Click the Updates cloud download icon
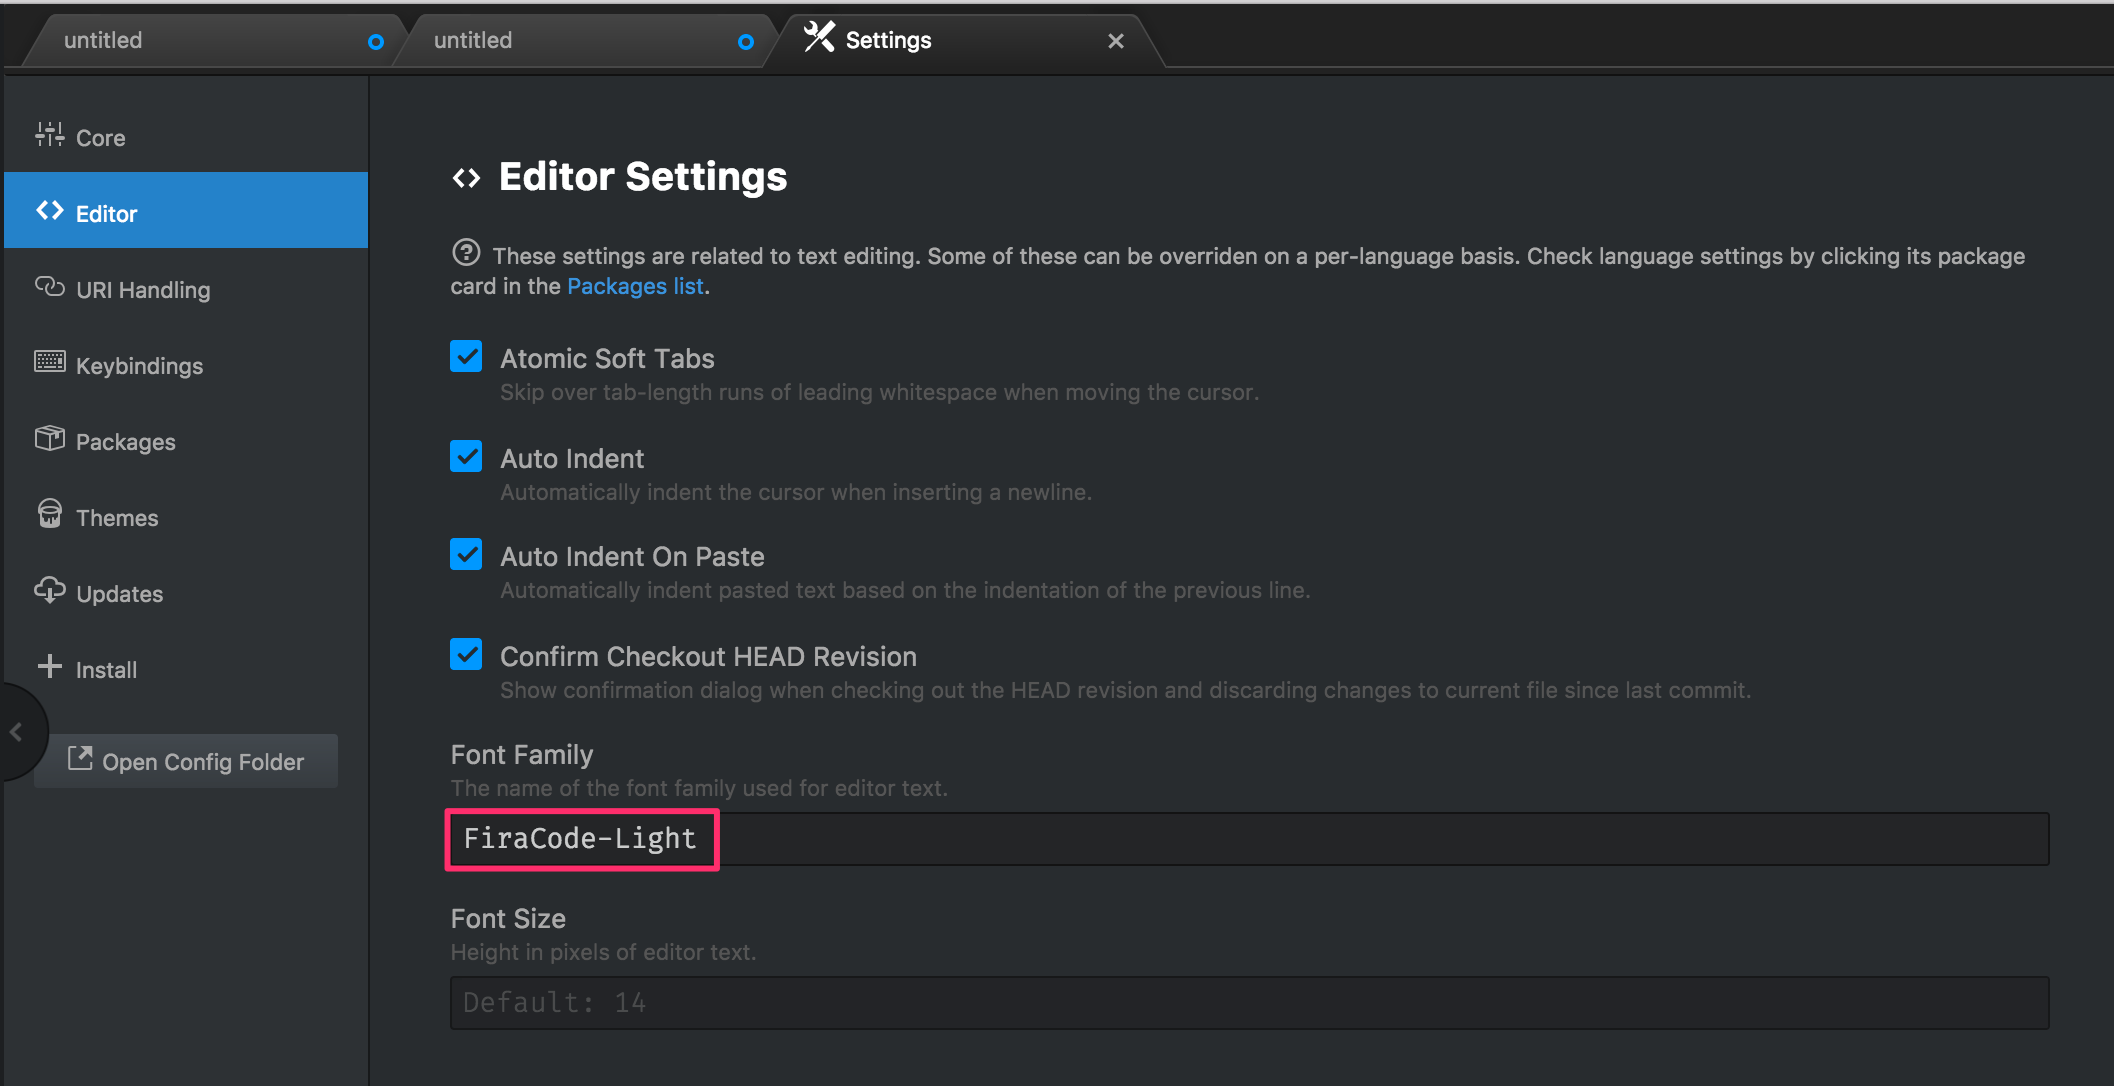Viewport: 2114px width, 1086px height. pos(49,590)
